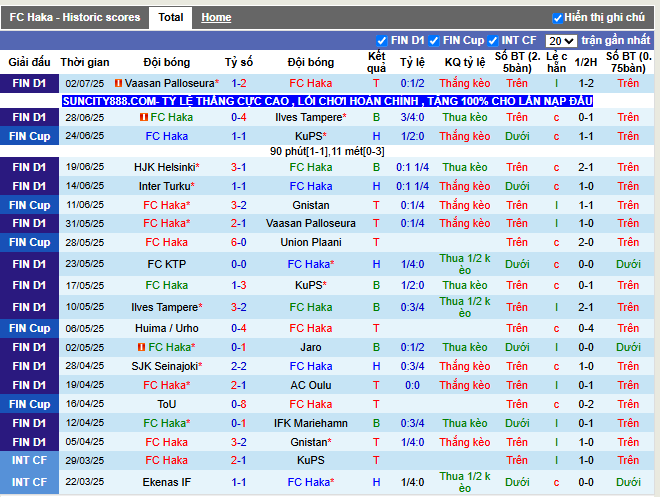The width and height of the screenshot is (660, 497).
Task: Open IFK Mariehamn team link
Action: pyautogui.click(x=311, y=423)
